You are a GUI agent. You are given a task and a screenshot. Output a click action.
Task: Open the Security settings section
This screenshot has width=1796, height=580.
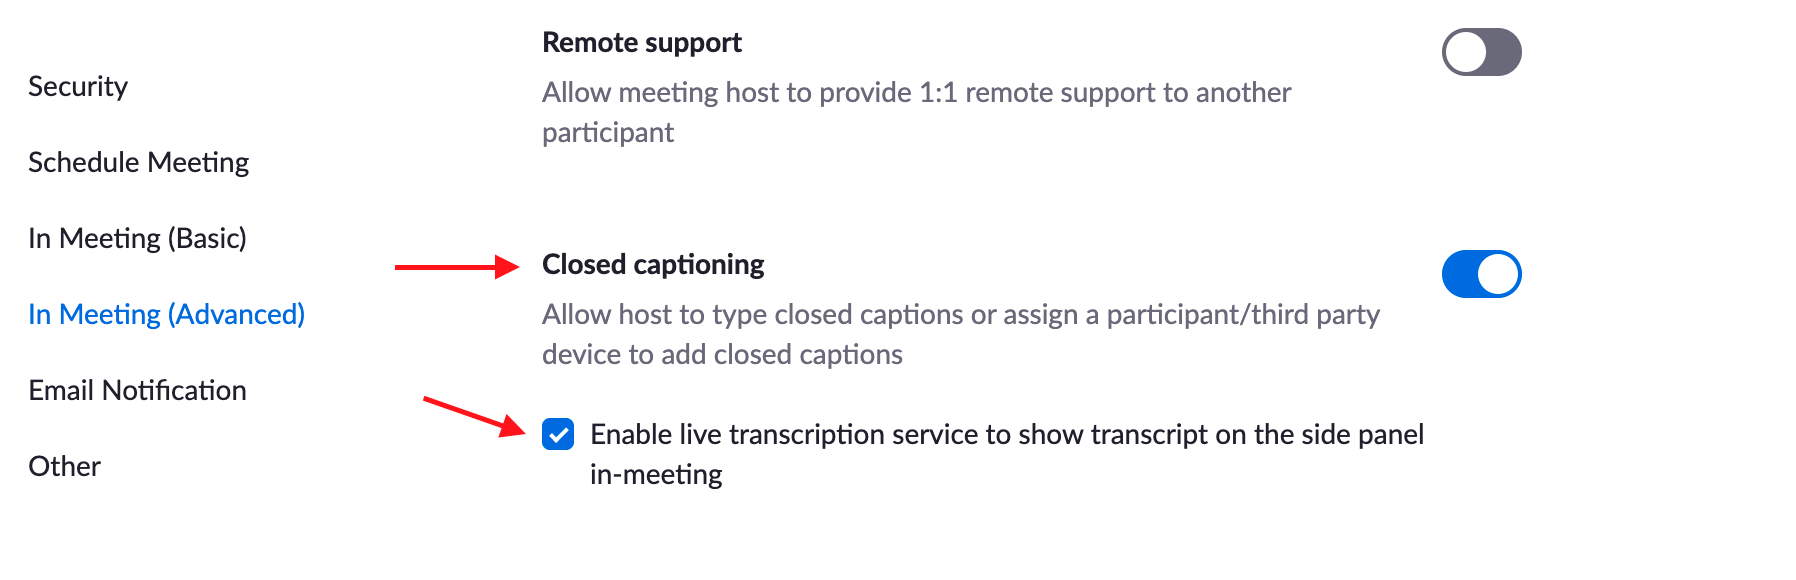pyautogui.click(x=78, y=86)
